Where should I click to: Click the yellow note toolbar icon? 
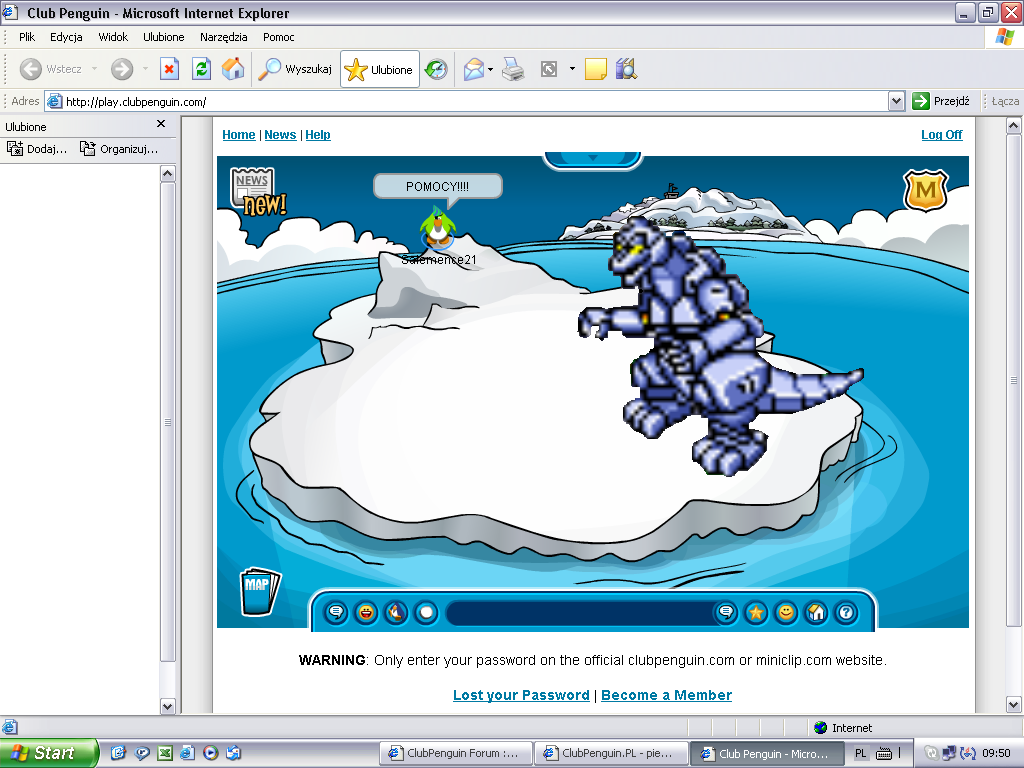[x=596, y=69]
